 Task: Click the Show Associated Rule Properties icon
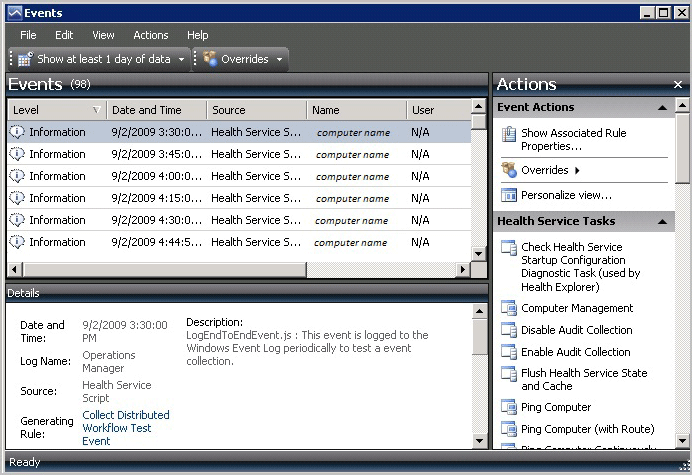[x=509, y=134]
